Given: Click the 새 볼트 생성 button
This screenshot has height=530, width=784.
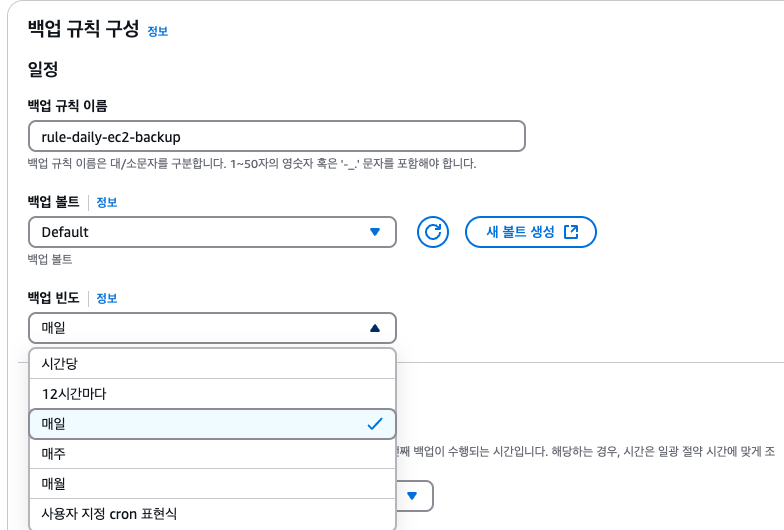Looking at the screenshot, I should pos(530,232).
